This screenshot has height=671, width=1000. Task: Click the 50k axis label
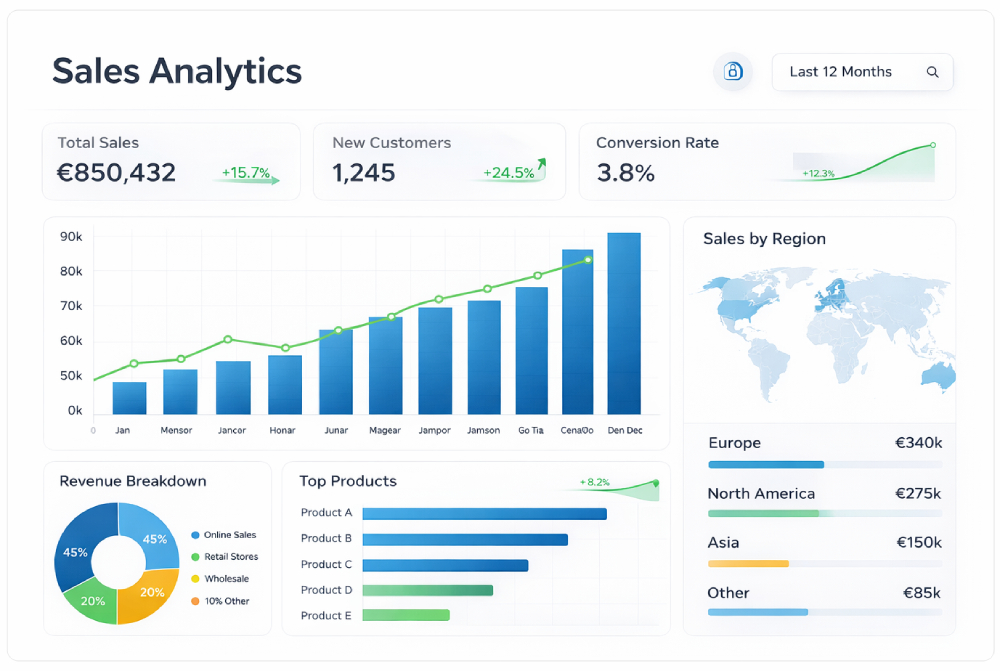coord(71,376)
